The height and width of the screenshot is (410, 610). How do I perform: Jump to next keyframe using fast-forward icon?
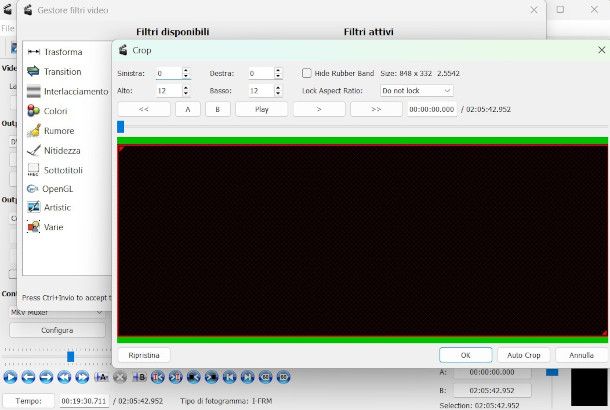(82, 377)
